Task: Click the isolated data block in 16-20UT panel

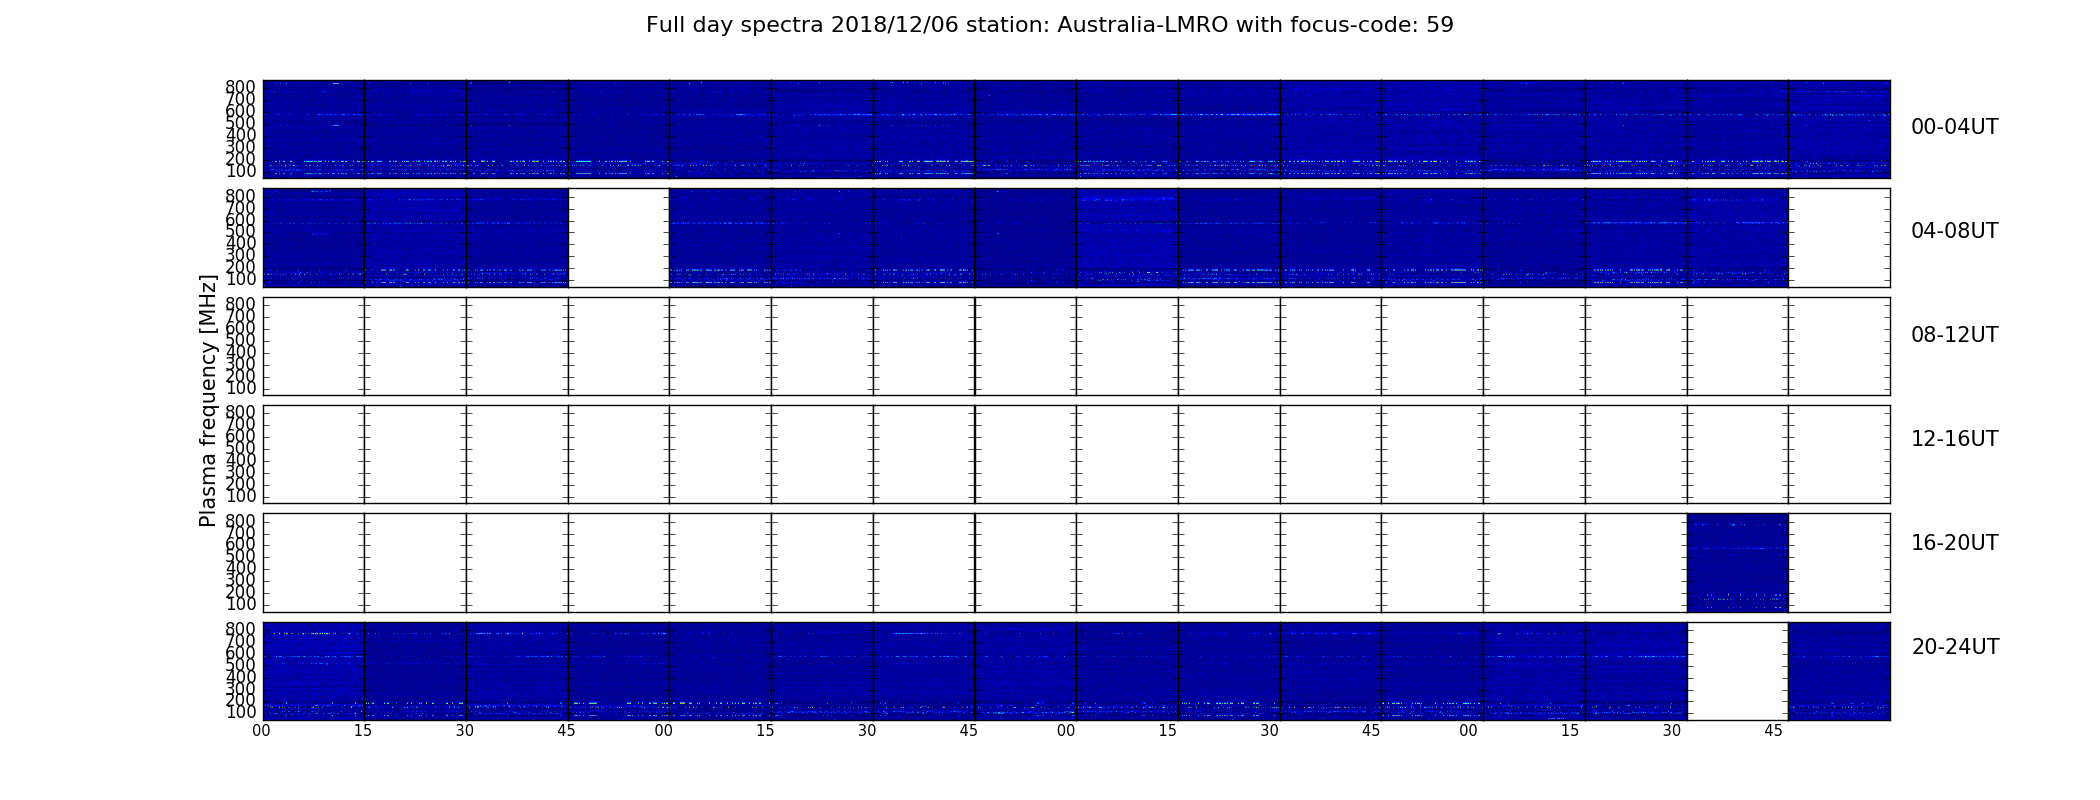Action: tap(1737, 563)
